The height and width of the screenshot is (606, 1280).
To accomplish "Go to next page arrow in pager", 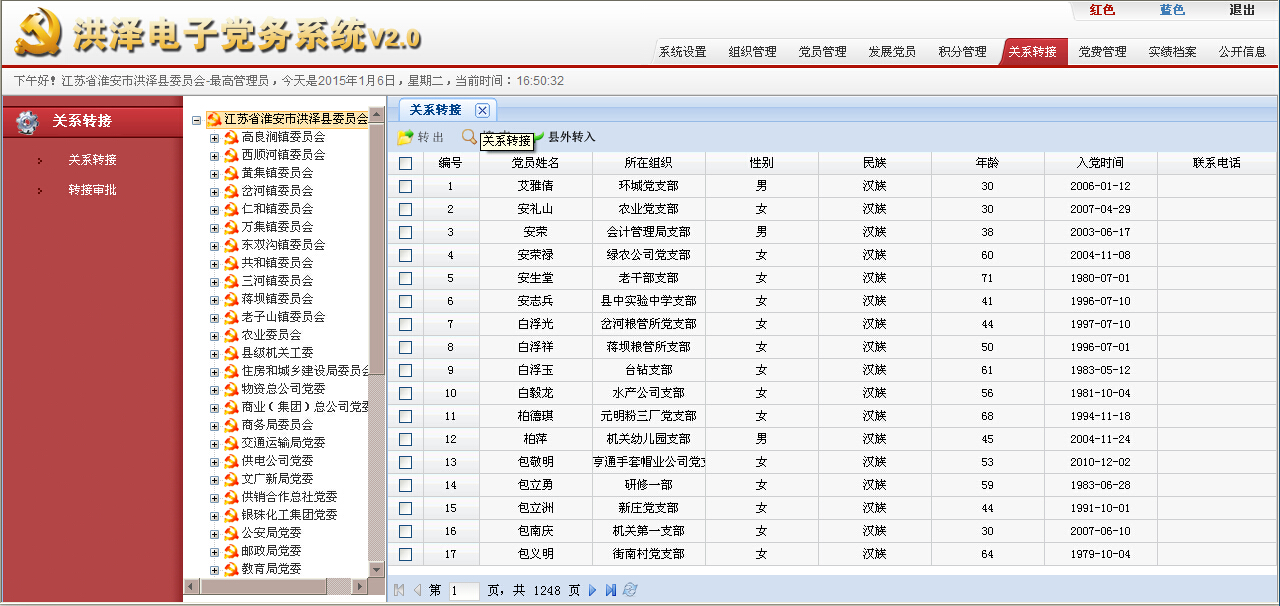I will point(592,590).
